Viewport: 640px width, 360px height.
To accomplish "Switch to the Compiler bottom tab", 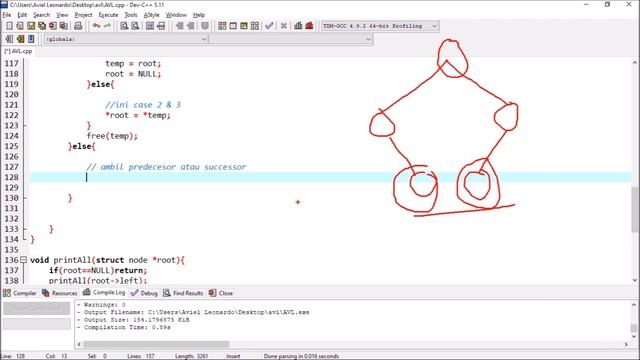I will 20,293.
